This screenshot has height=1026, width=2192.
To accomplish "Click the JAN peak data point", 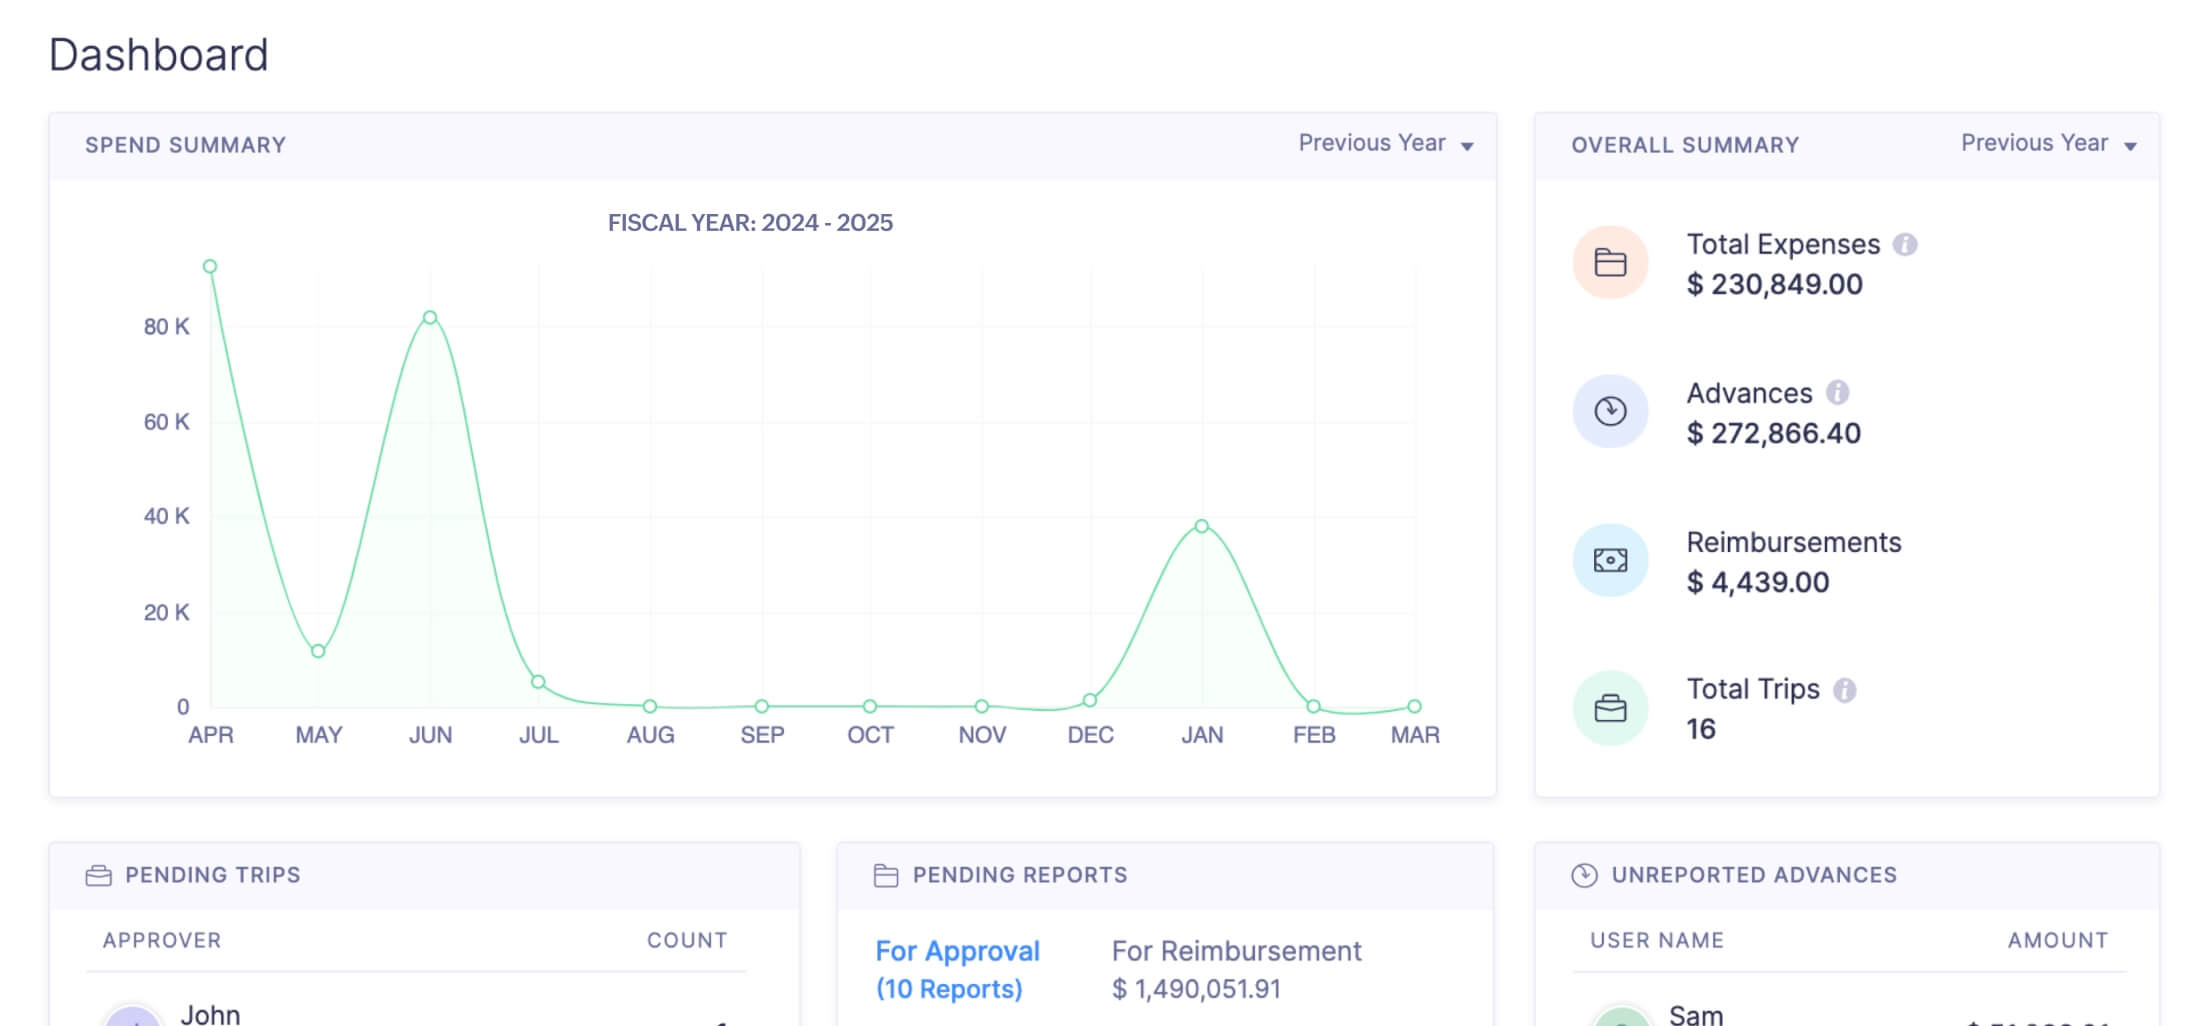I will point(1202,526).
